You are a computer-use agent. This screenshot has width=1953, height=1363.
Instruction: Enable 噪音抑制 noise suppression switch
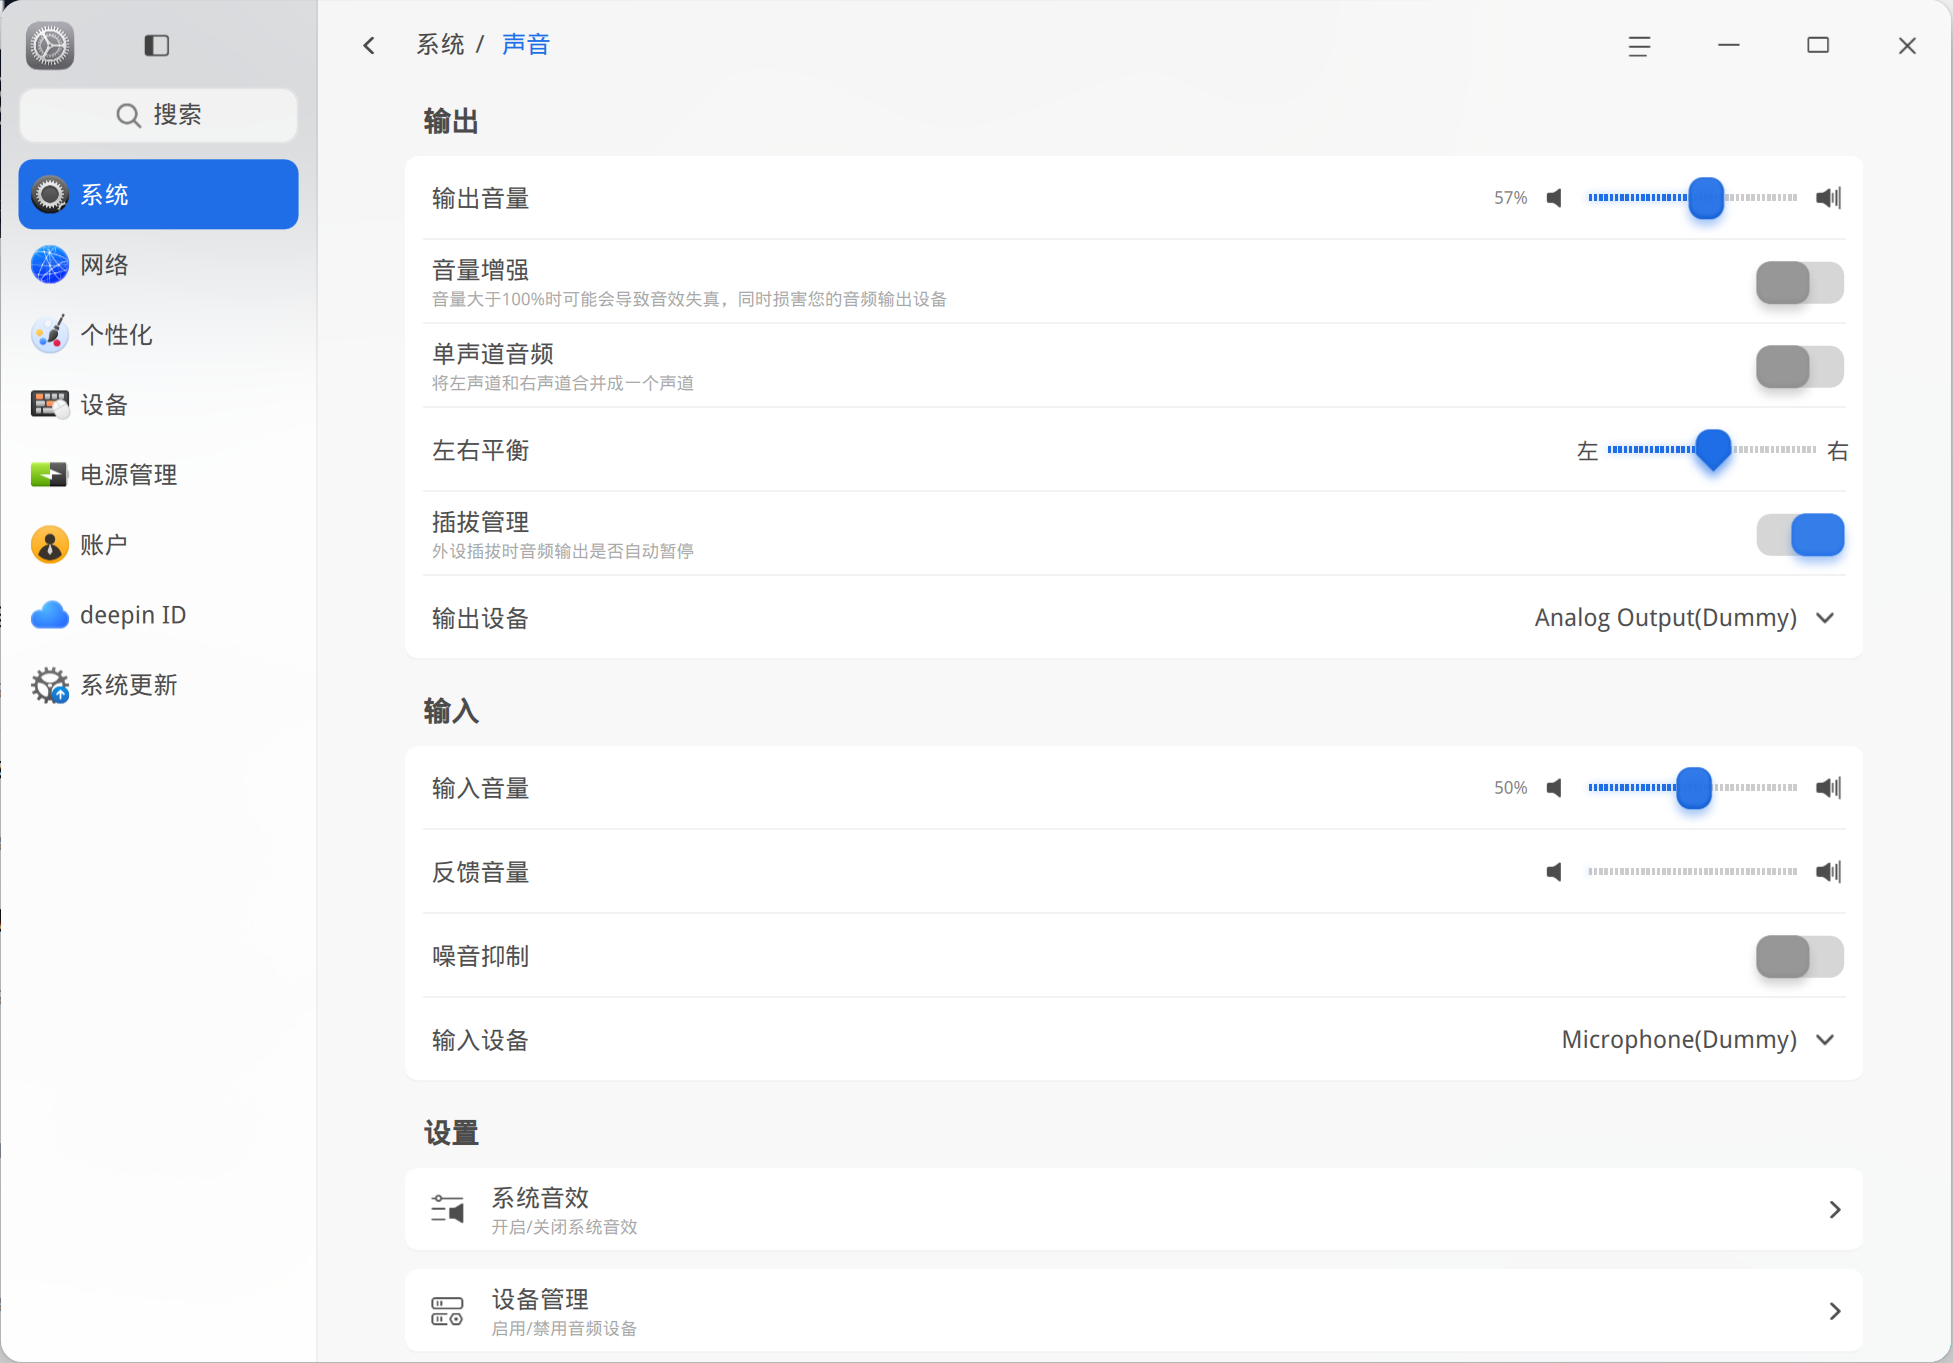coord(1800,957)
